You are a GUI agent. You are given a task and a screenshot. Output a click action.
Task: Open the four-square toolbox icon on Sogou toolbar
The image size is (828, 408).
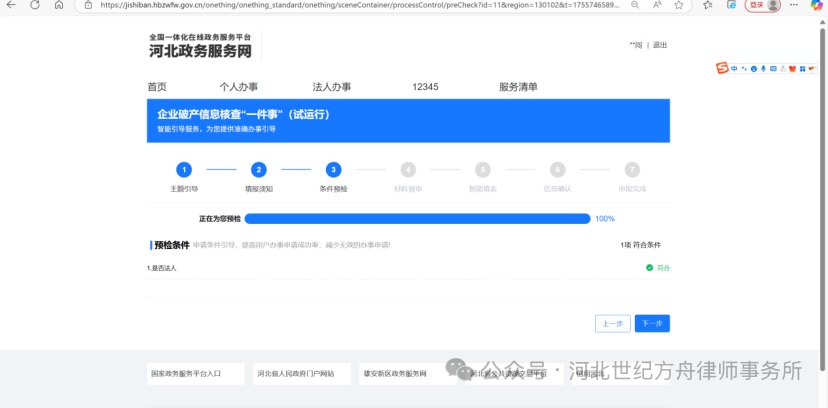click(802, 69)
